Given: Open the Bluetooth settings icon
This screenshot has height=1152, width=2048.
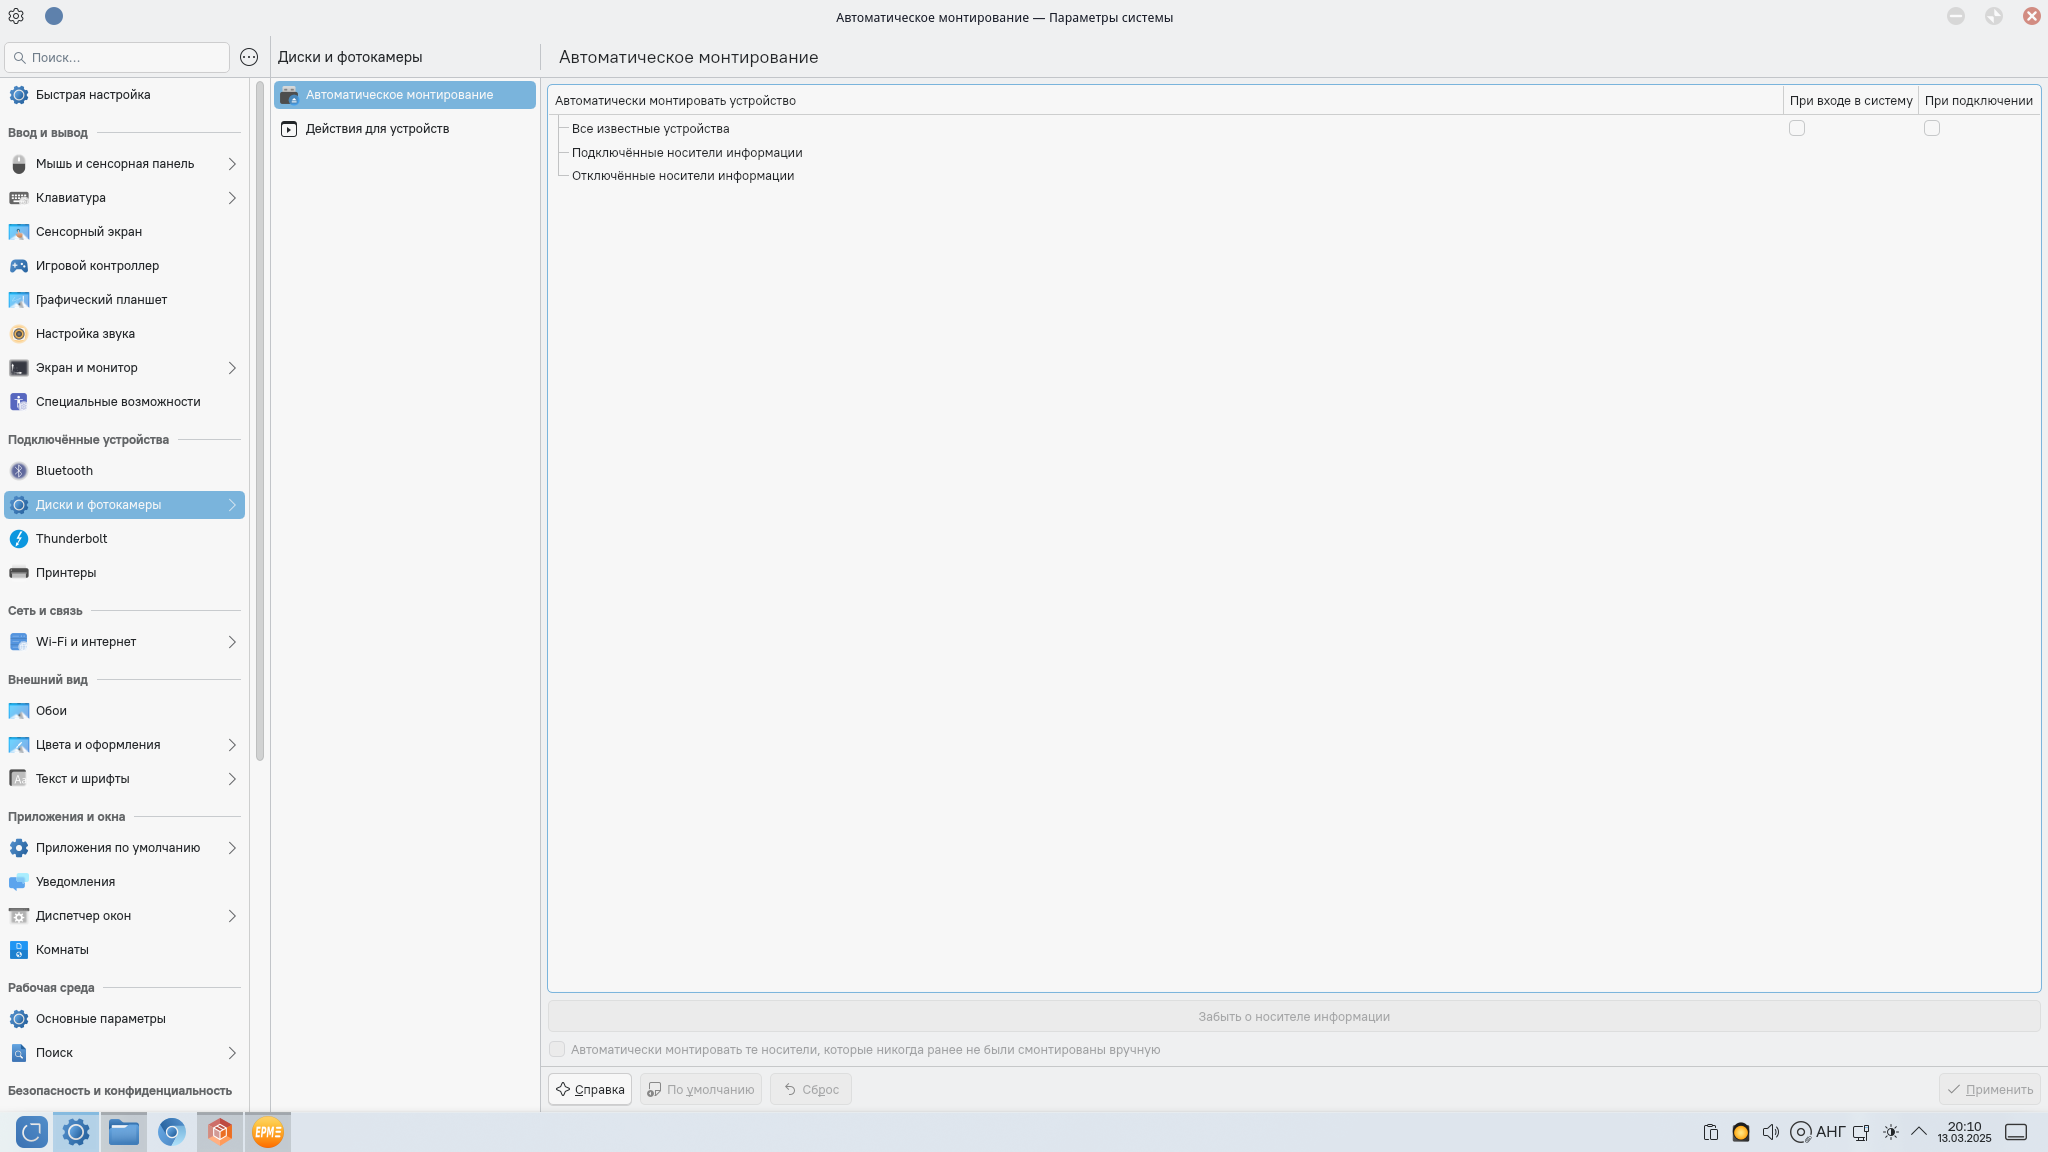Looking at the screenshot, I should [x=19, y=471].
